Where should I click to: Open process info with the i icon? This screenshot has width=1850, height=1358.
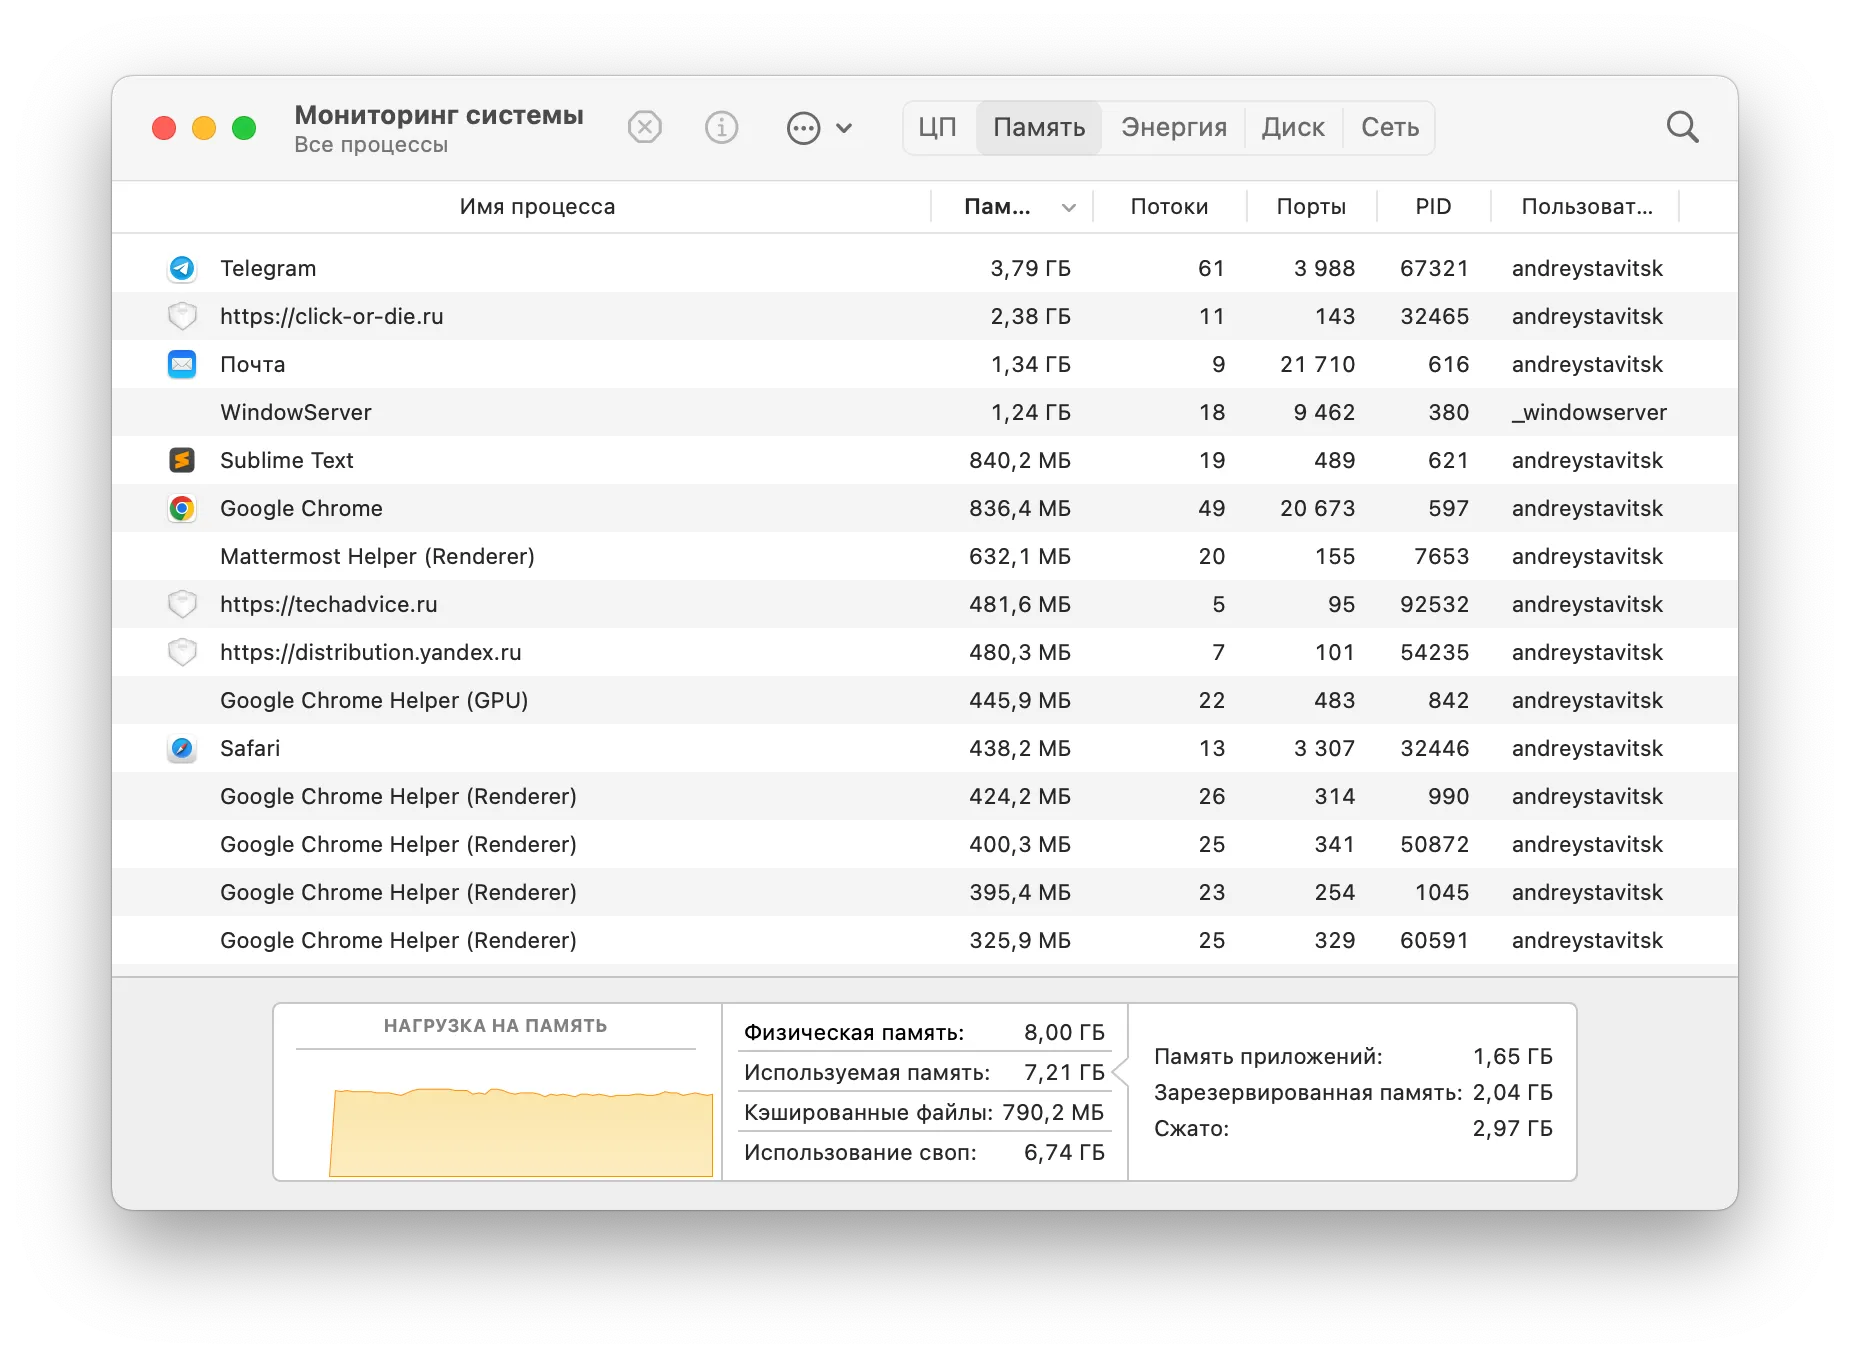721,128
